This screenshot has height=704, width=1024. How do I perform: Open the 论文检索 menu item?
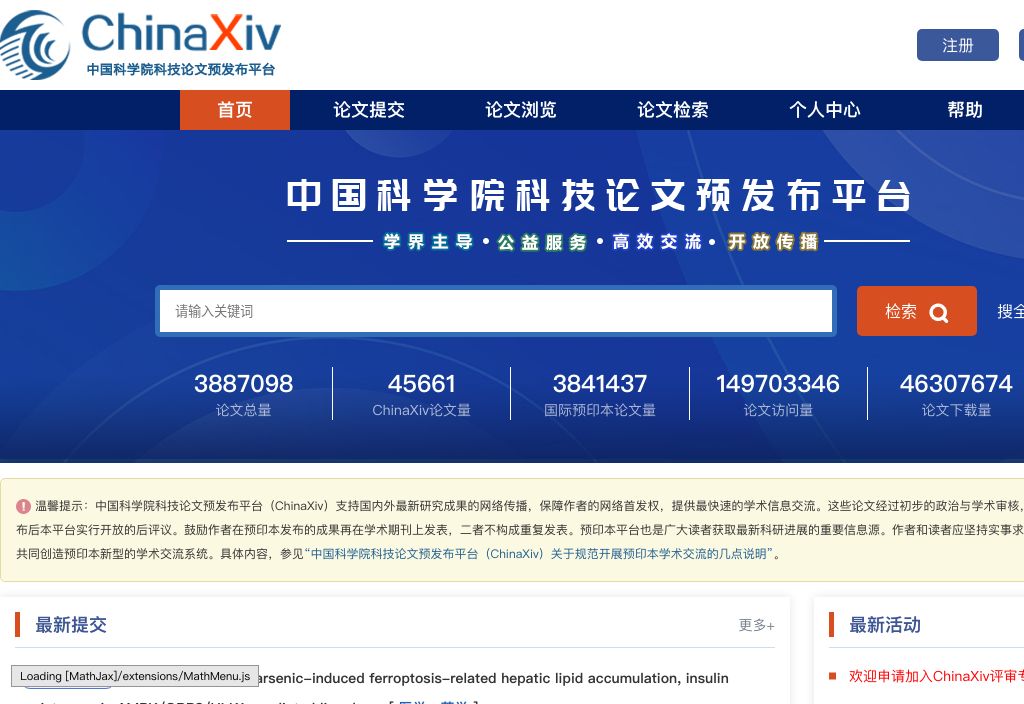(x=672, y=110)
